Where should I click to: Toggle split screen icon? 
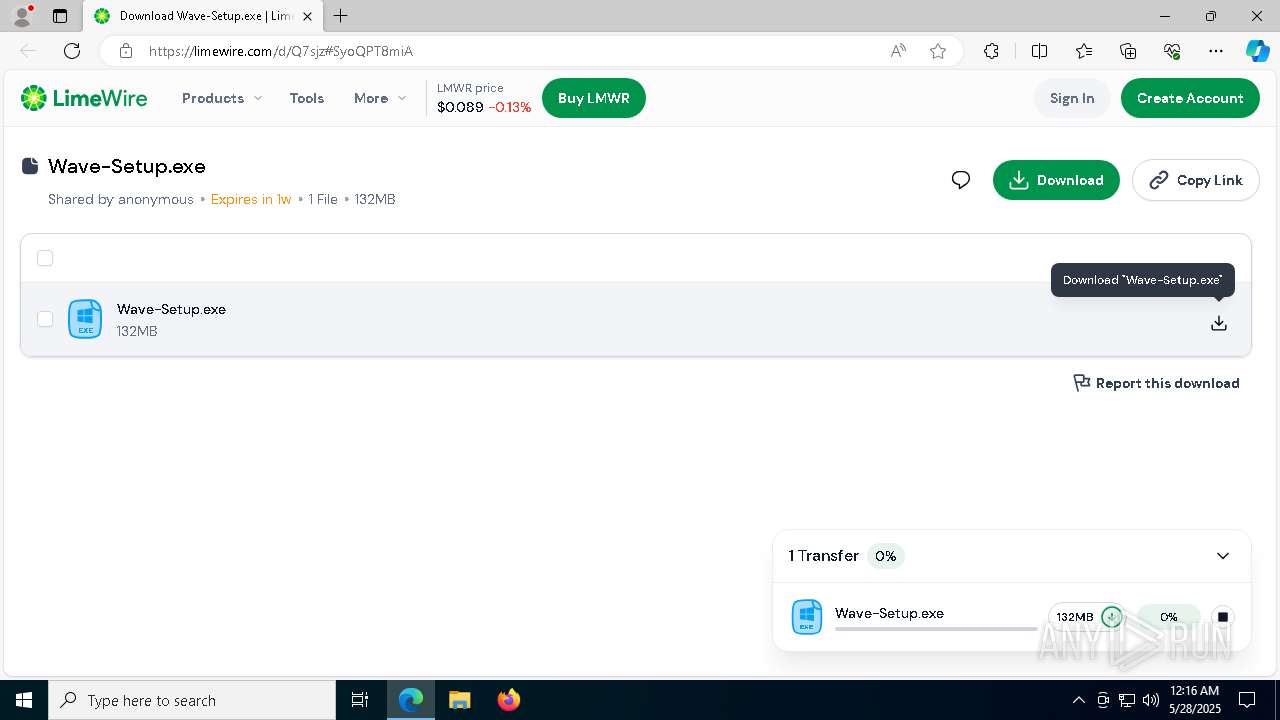[x=1039, y=51]
